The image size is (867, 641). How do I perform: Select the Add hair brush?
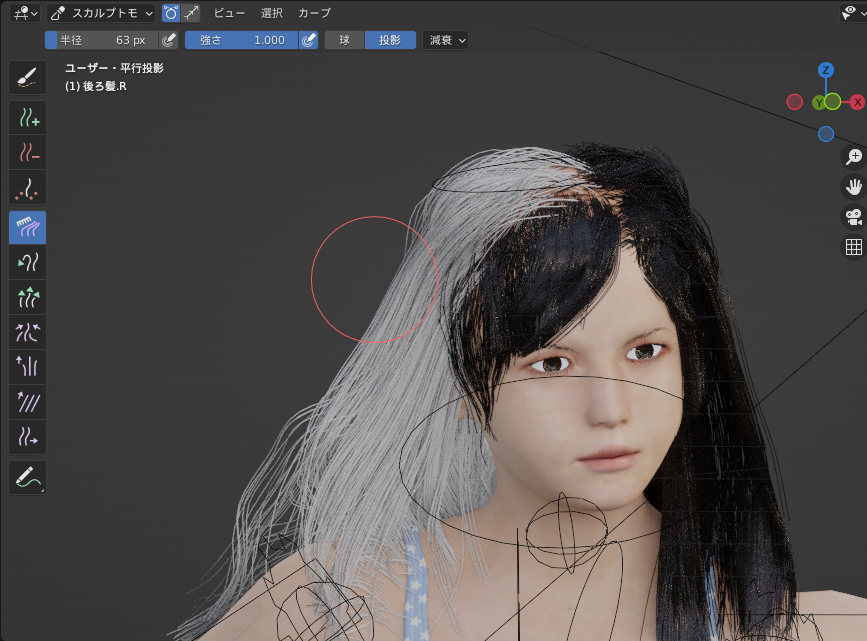(x=27, y=117)
